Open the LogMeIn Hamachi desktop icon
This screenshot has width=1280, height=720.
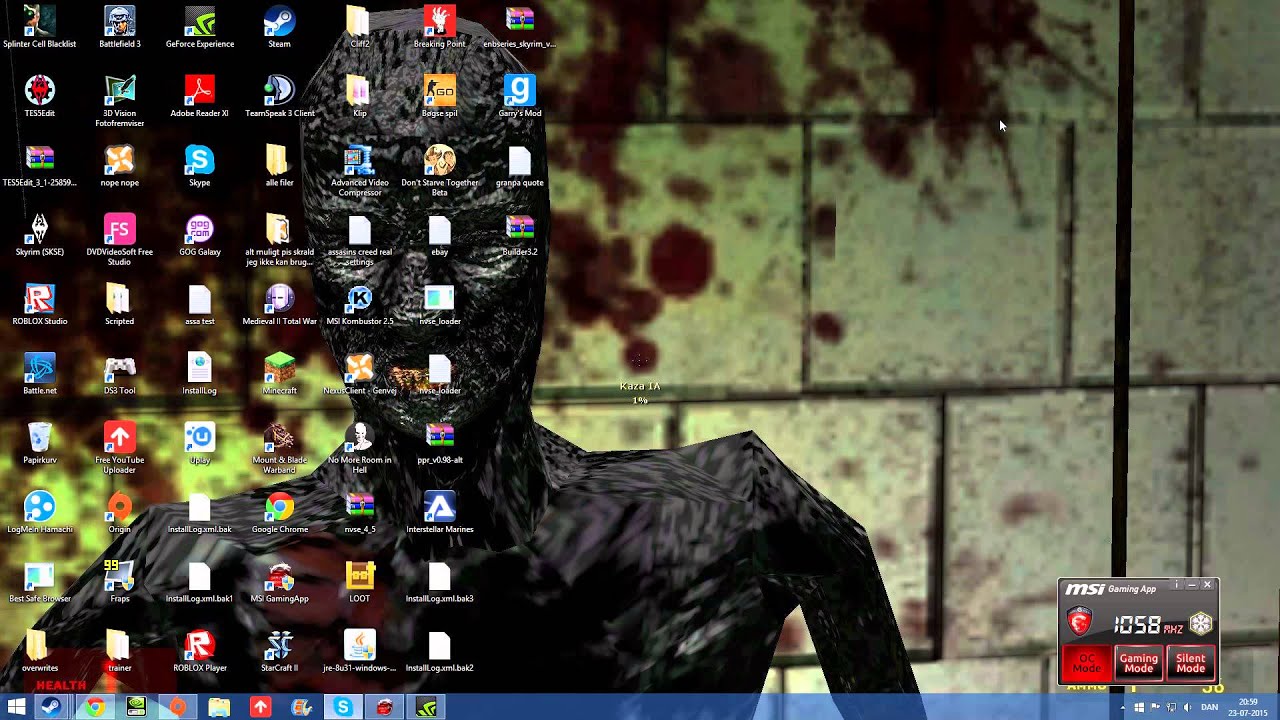tap(40, 510)
